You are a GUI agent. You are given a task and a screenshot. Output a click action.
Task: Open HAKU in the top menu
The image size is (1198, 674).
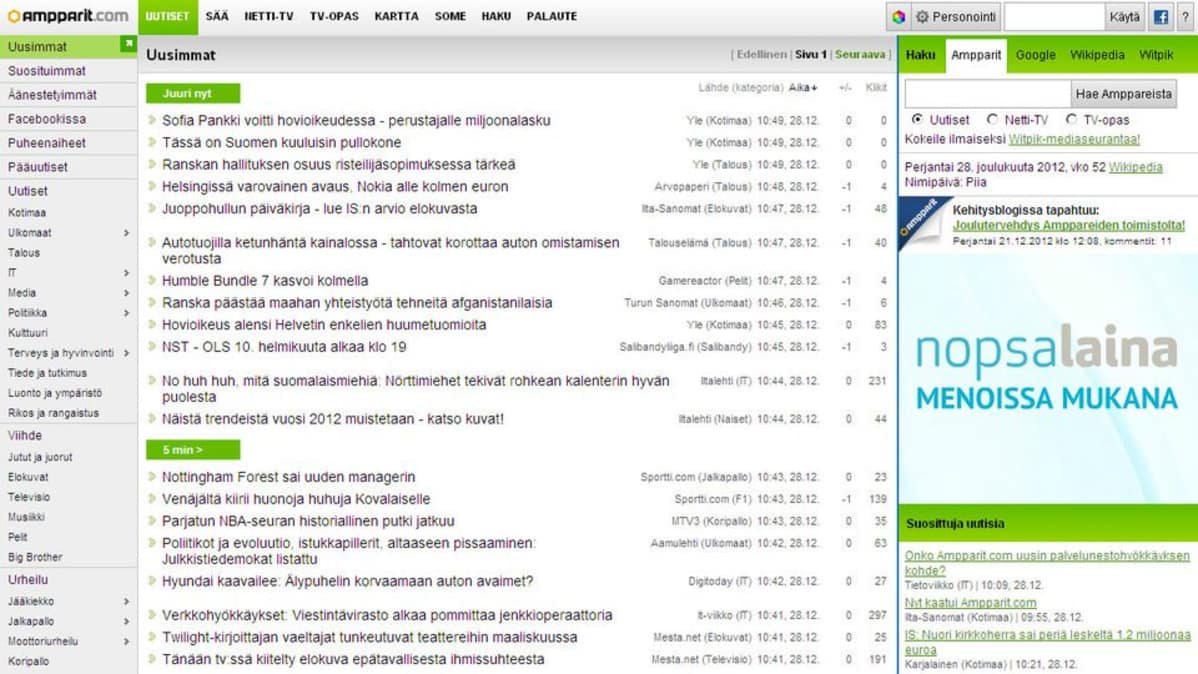(496, 16)
